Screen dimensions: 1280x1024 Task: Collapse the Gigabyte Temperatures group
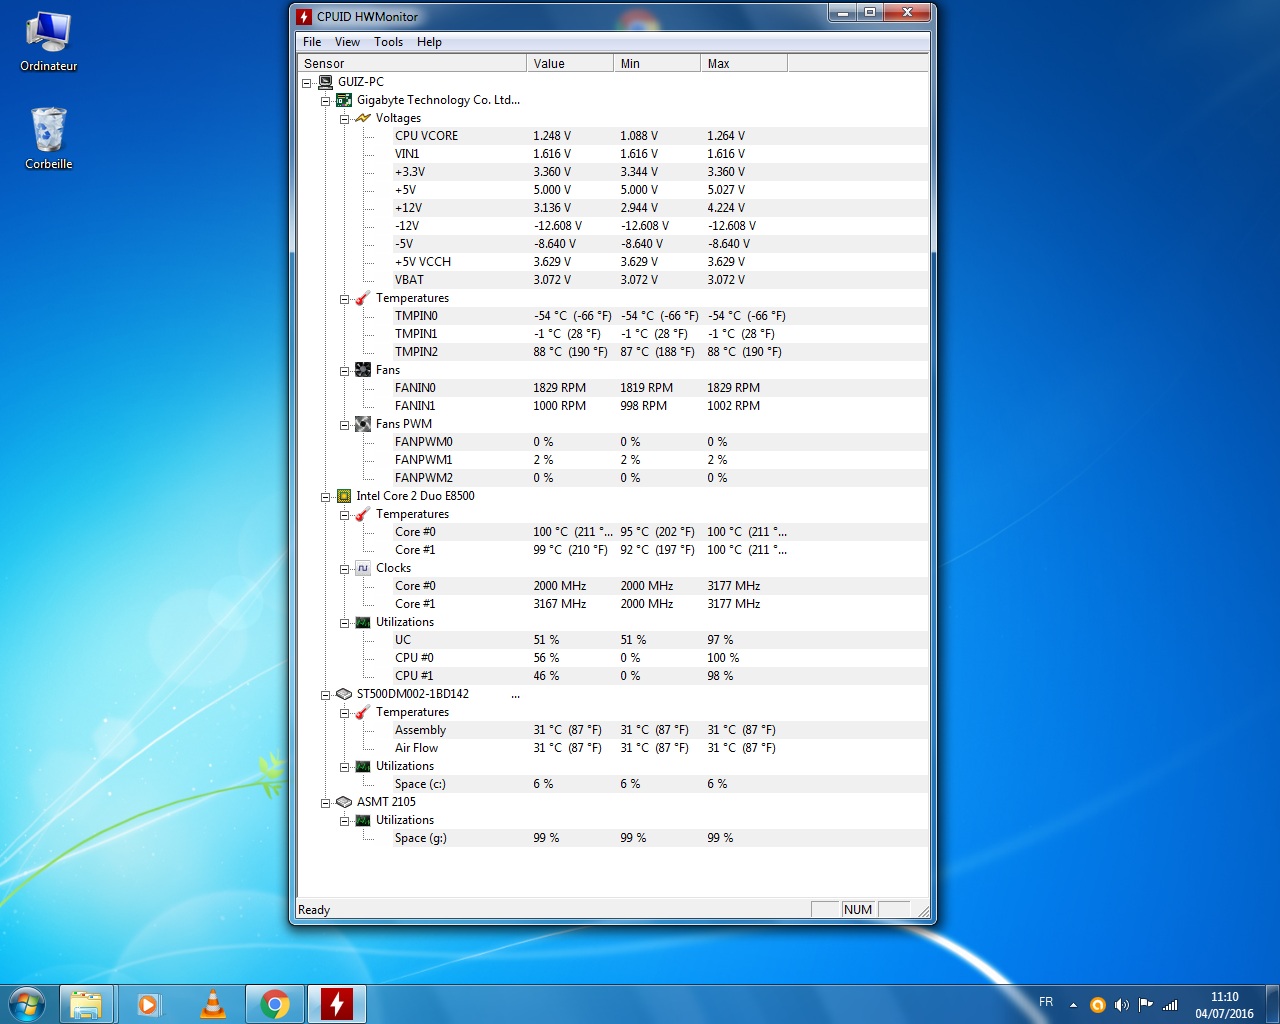pos(344,299)
